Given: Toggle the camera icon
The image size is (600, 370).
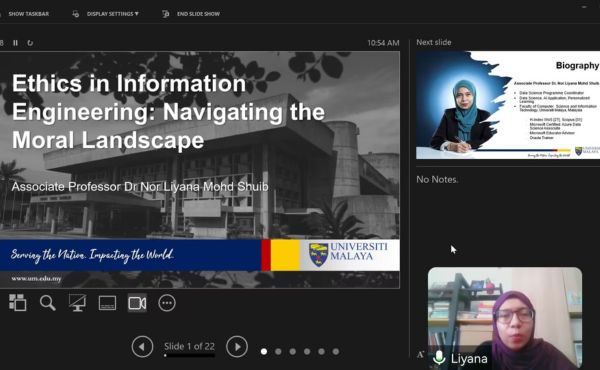Looking at the screenshot, I should (x=137, y=303).
